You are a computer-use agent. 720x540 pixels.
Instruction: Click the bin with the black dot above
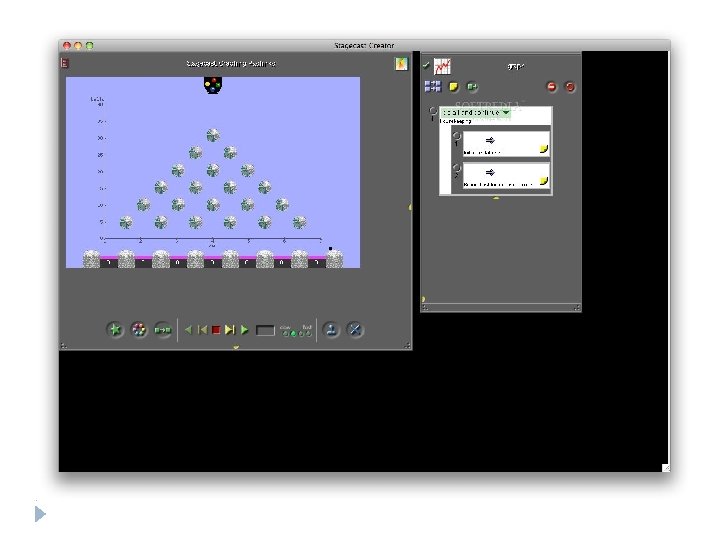[x=334, y=259]
